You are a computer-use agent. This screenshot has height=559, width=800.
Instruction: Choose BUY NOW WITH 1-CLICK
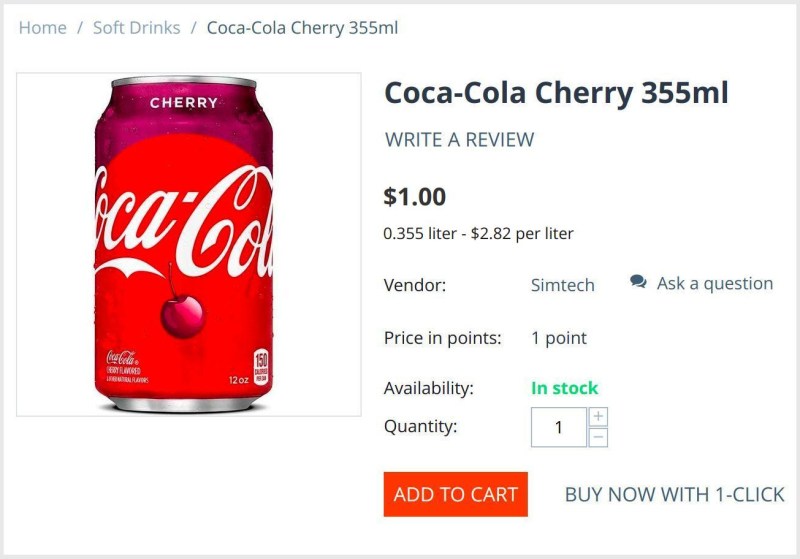[x=674, y=494]
